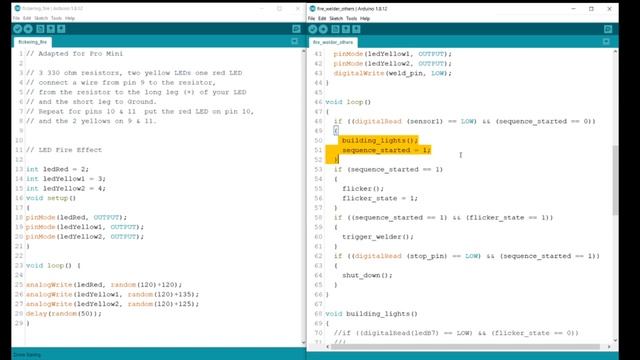Click '// Adapted for Pro Mini' comment
The height and width of the screenshot is (360, 640).
74,53
